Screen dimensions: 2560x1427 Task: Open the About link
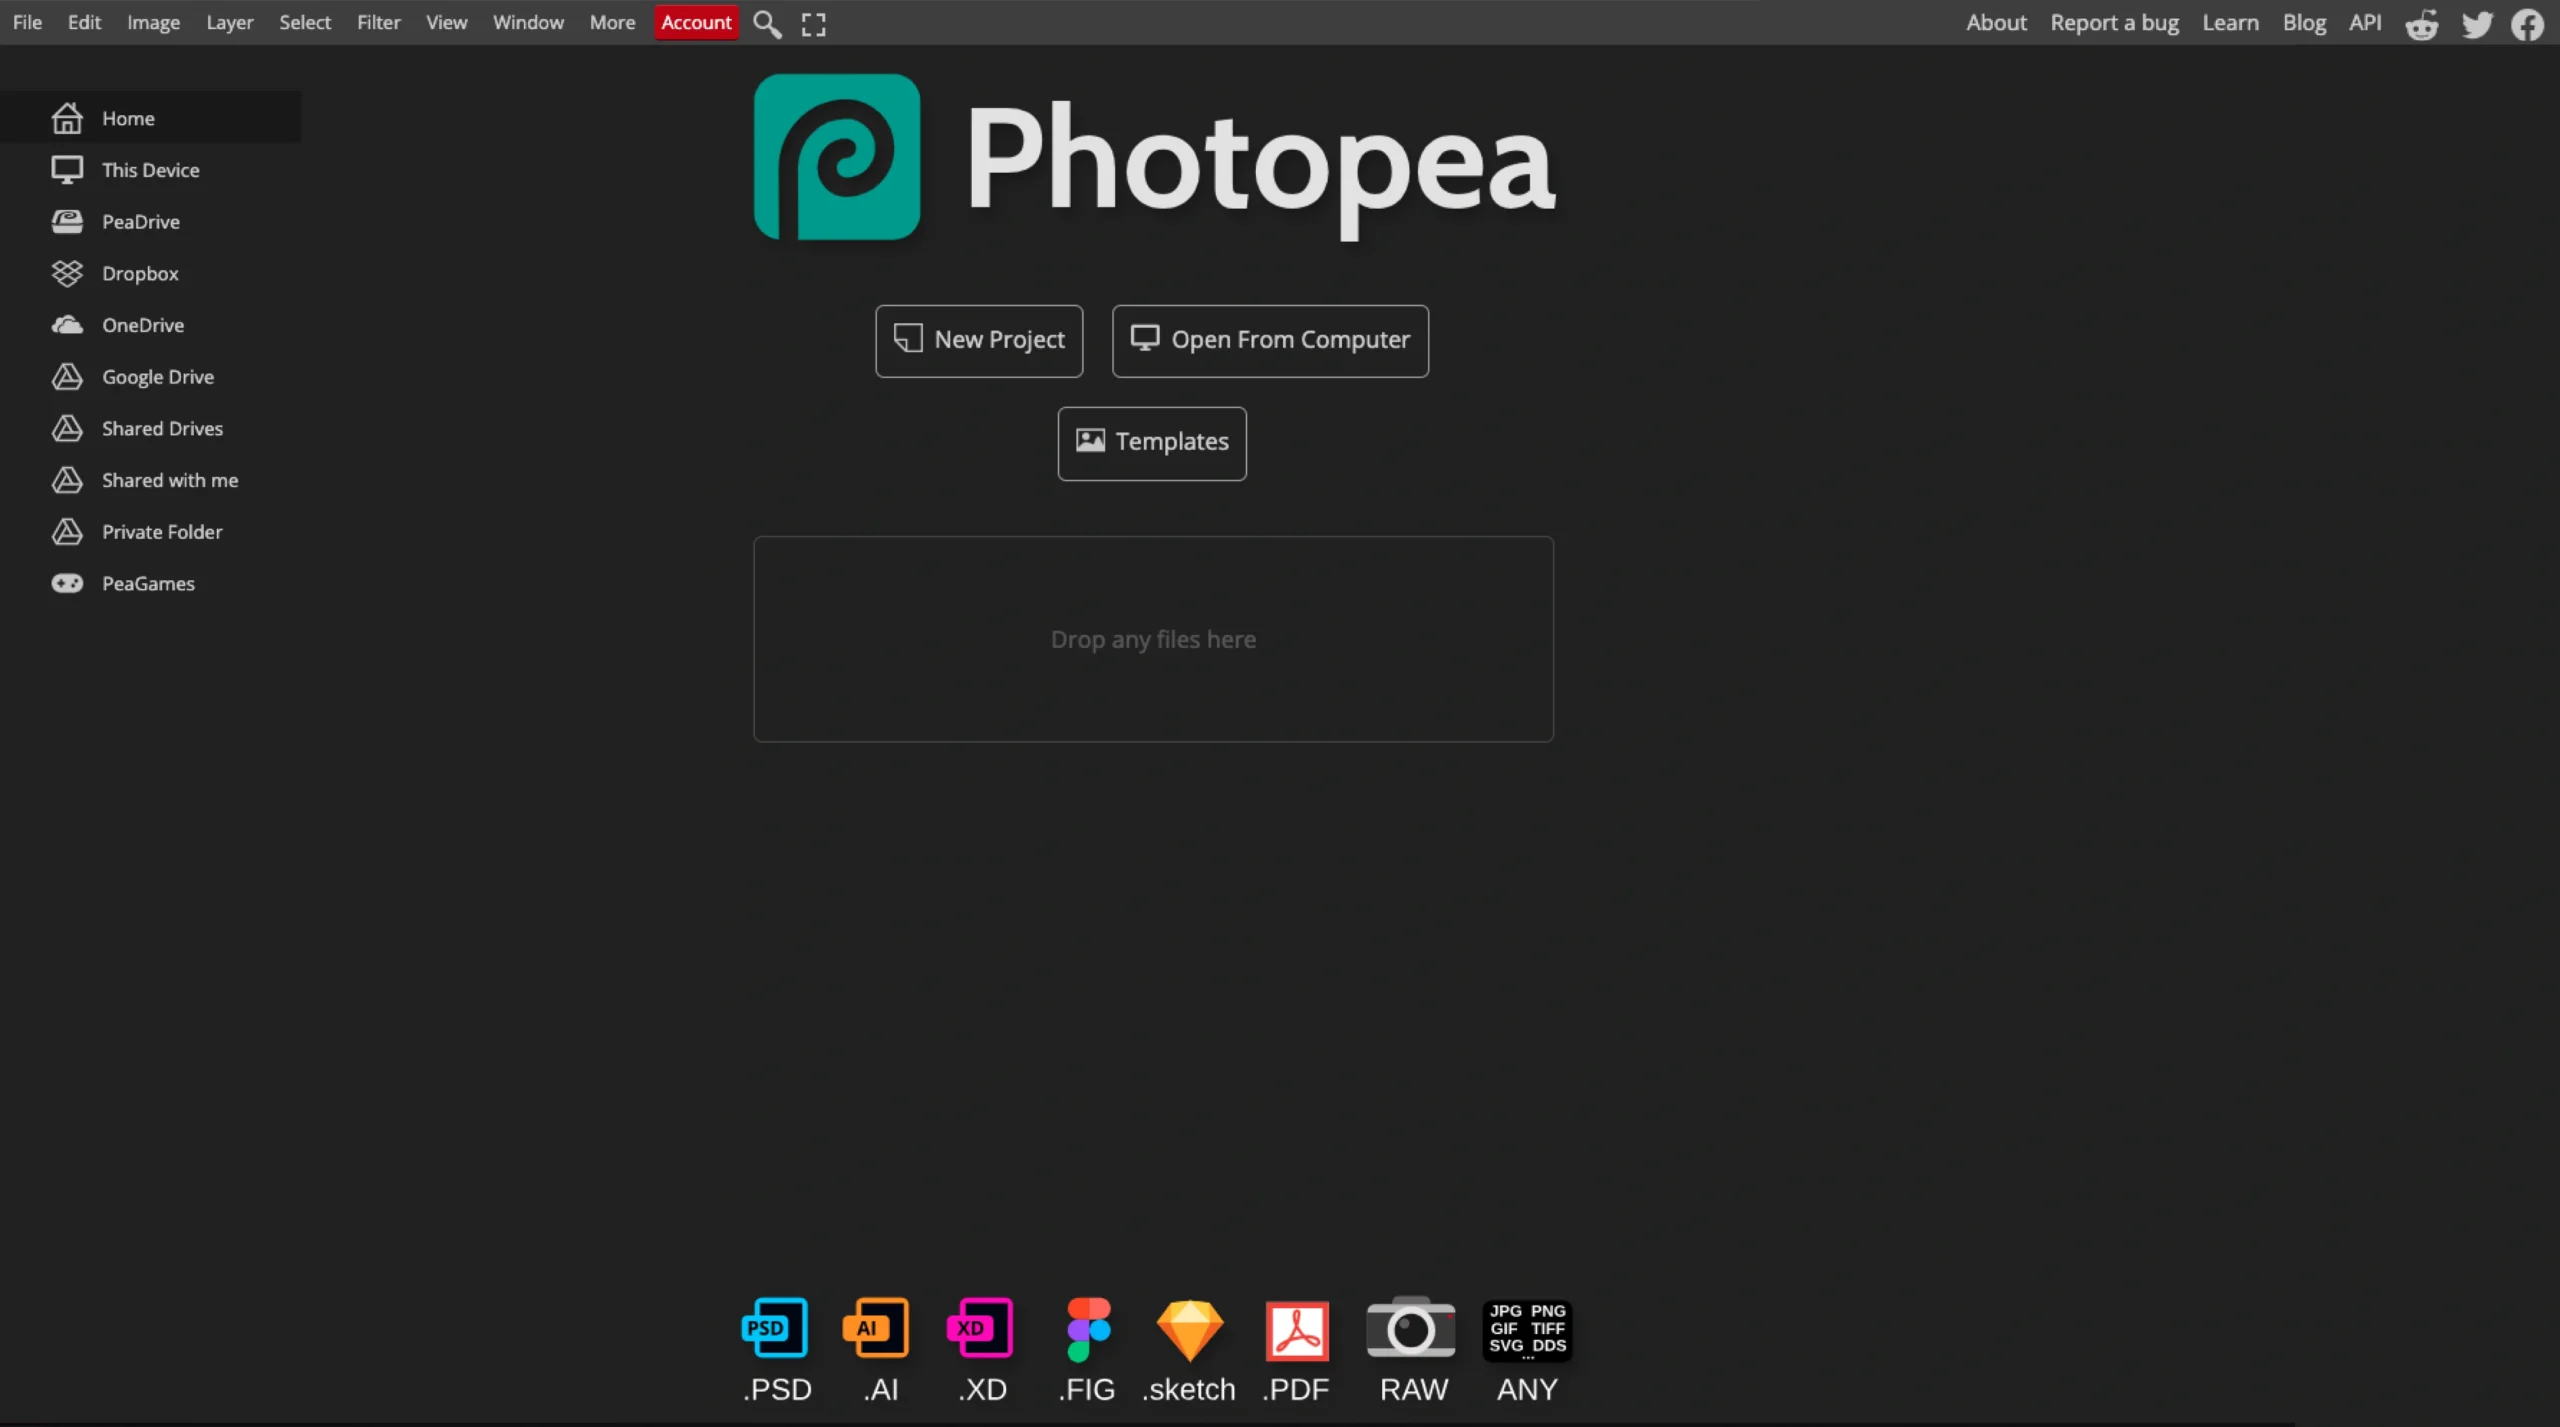pos(1996,22)
